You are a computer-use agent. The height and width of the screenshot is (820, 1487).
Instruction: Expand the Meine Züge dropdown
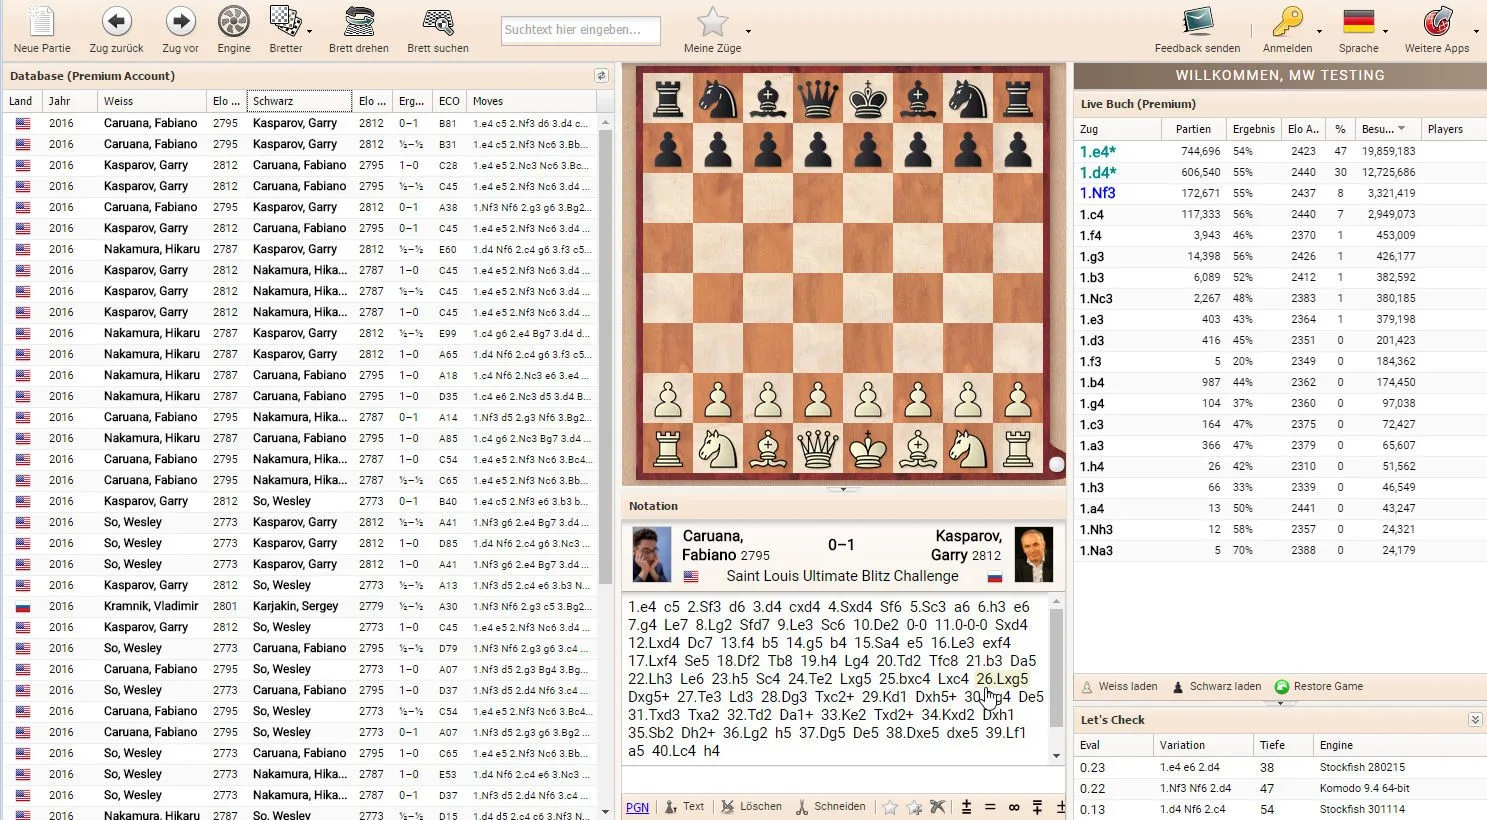748,32
